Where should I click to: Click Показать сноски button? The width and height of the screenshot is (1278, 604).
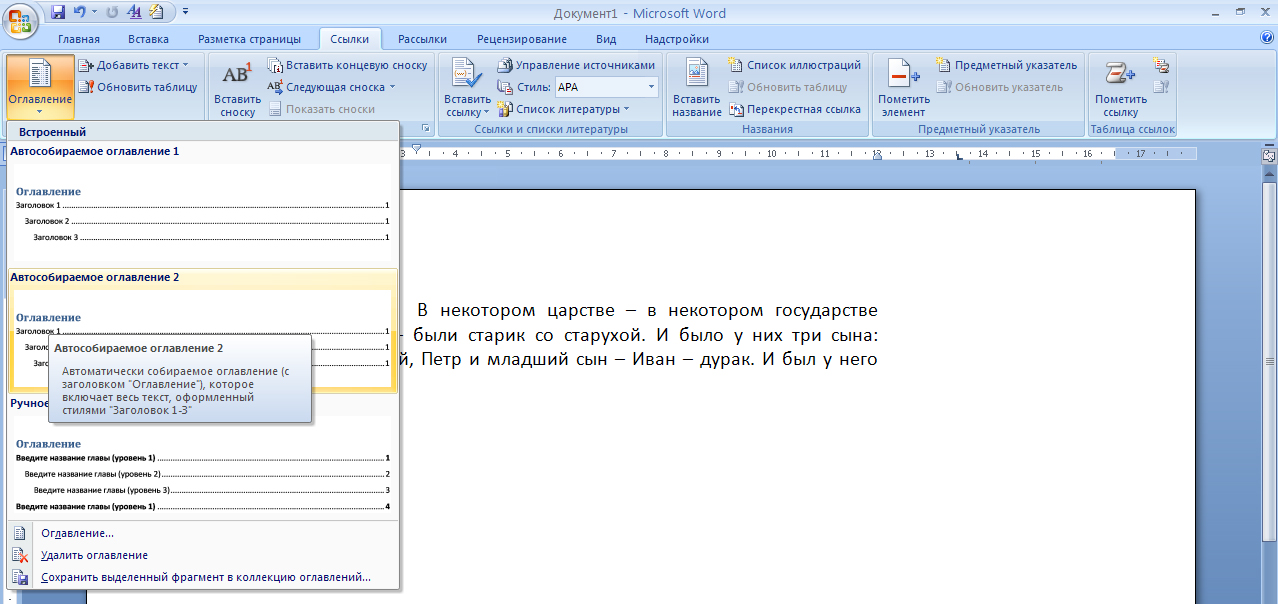(321, 109)
